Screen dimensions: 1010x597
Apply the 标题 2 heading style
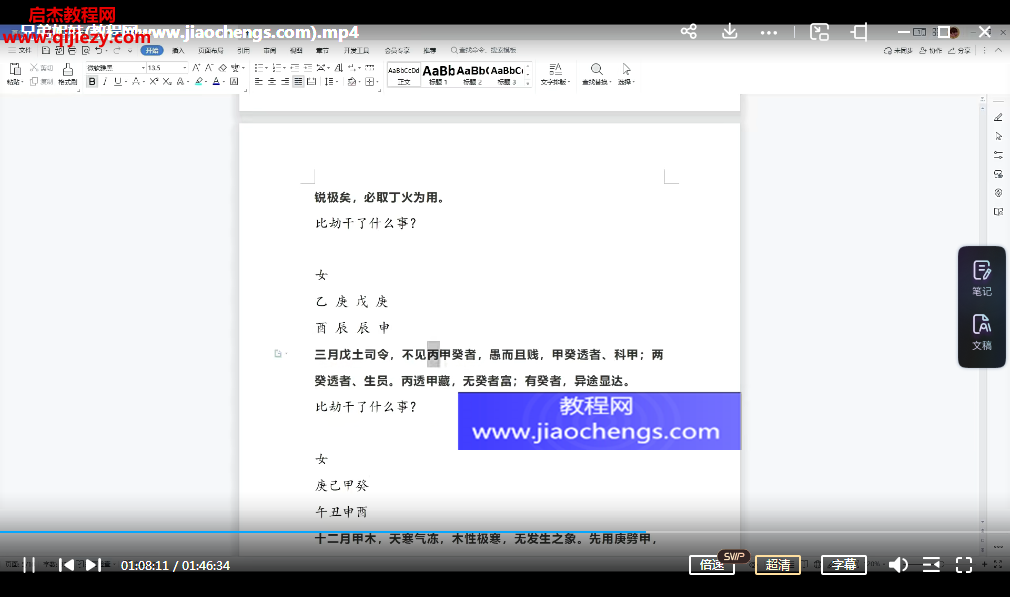(473, 75)
